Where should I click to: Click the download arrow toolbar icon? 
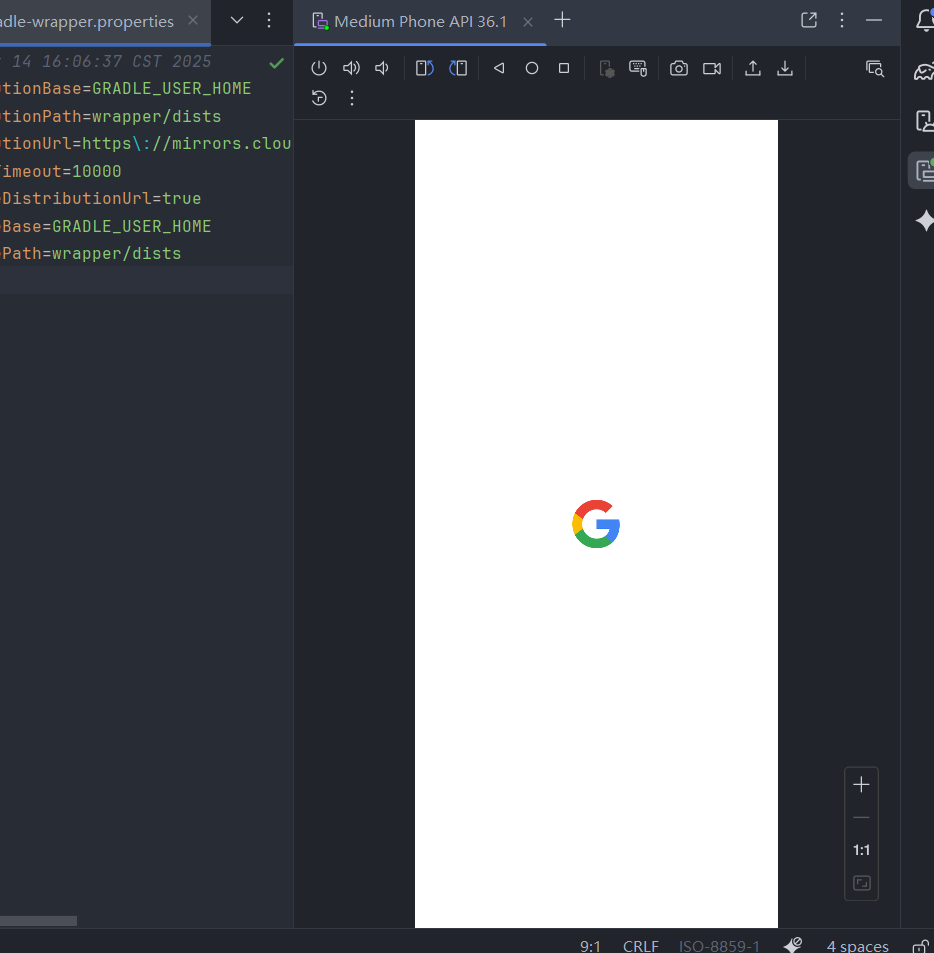(785, 68)
